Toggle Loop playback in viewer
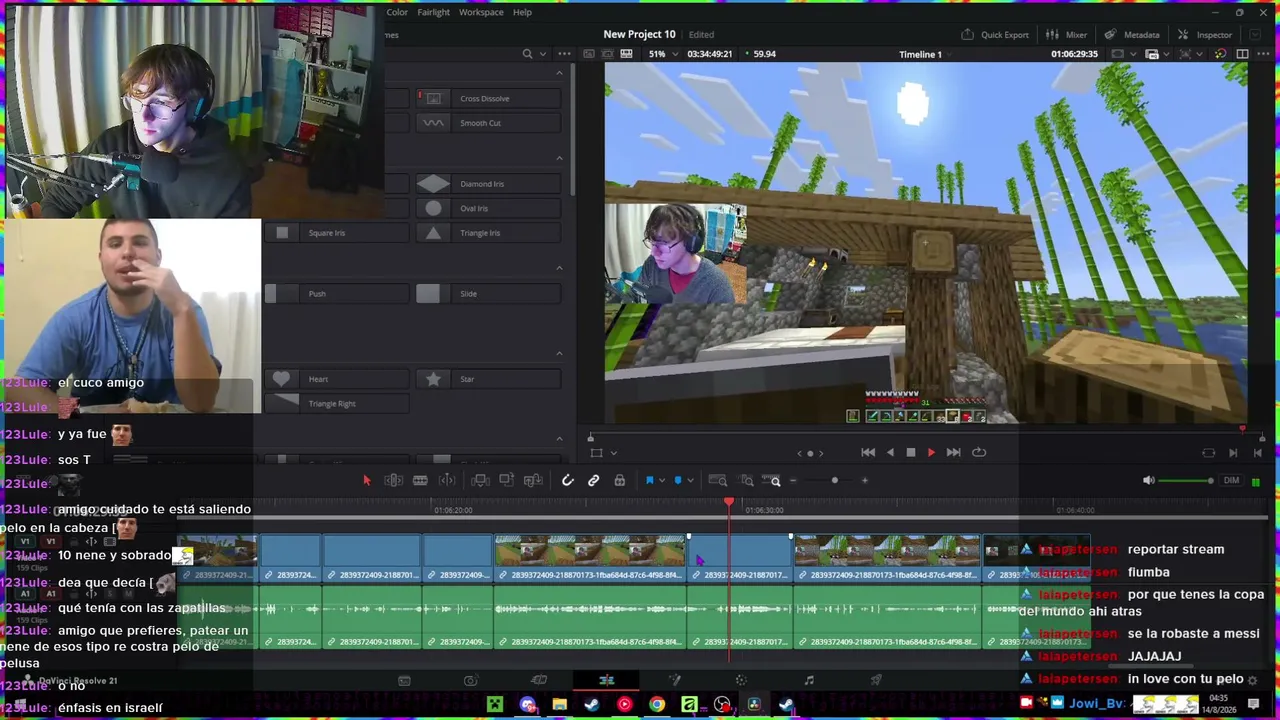Image resolution: width=1280 pixels, height=720 pixels. 979,452
